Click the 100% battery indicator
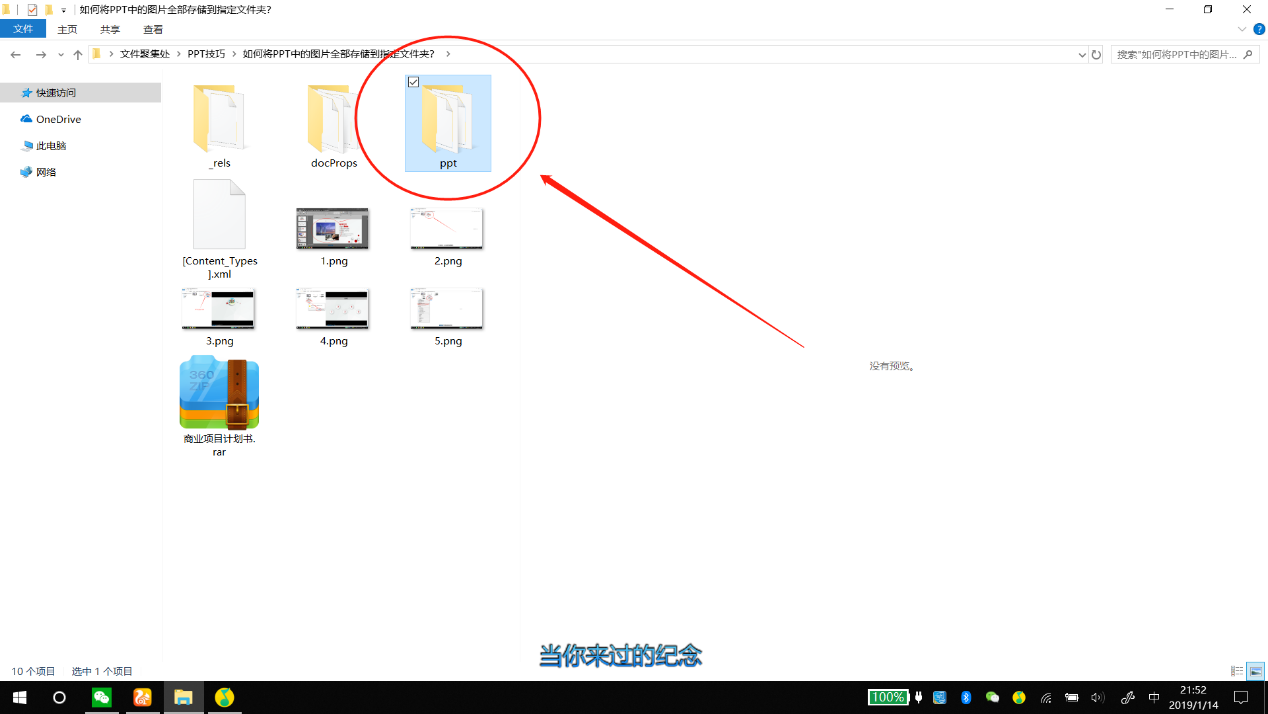 click(x=888, y=697)
